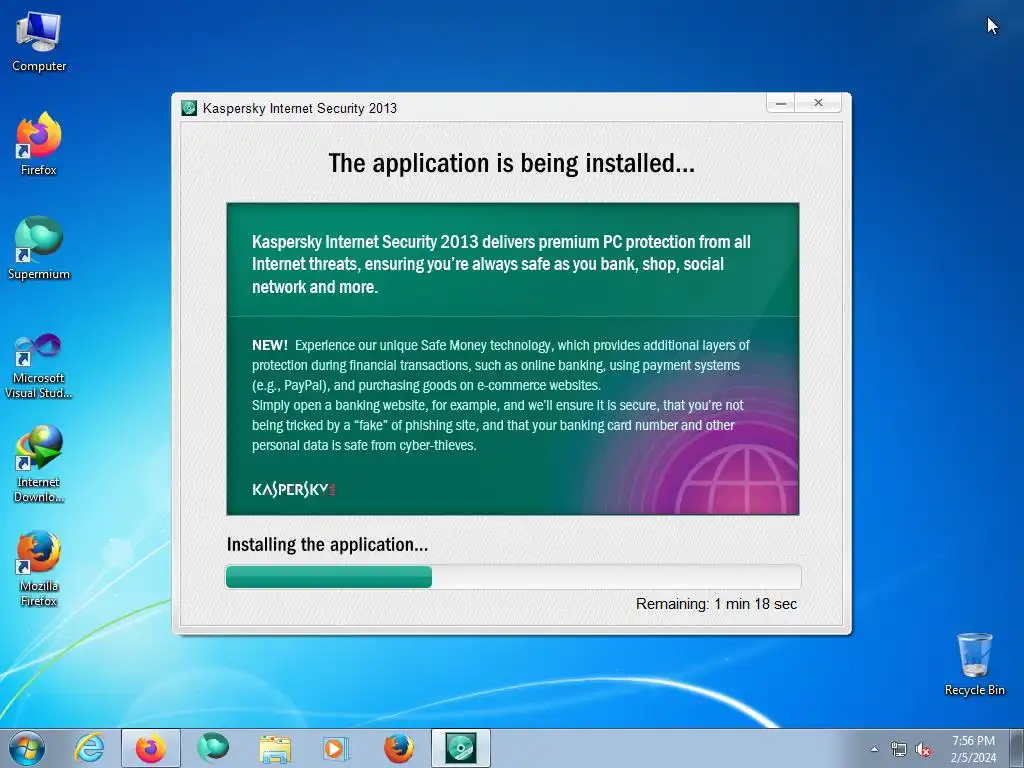Open Windows Explorer from the taskbar
Screen dimensions: 1024x768
coord(275,748)
